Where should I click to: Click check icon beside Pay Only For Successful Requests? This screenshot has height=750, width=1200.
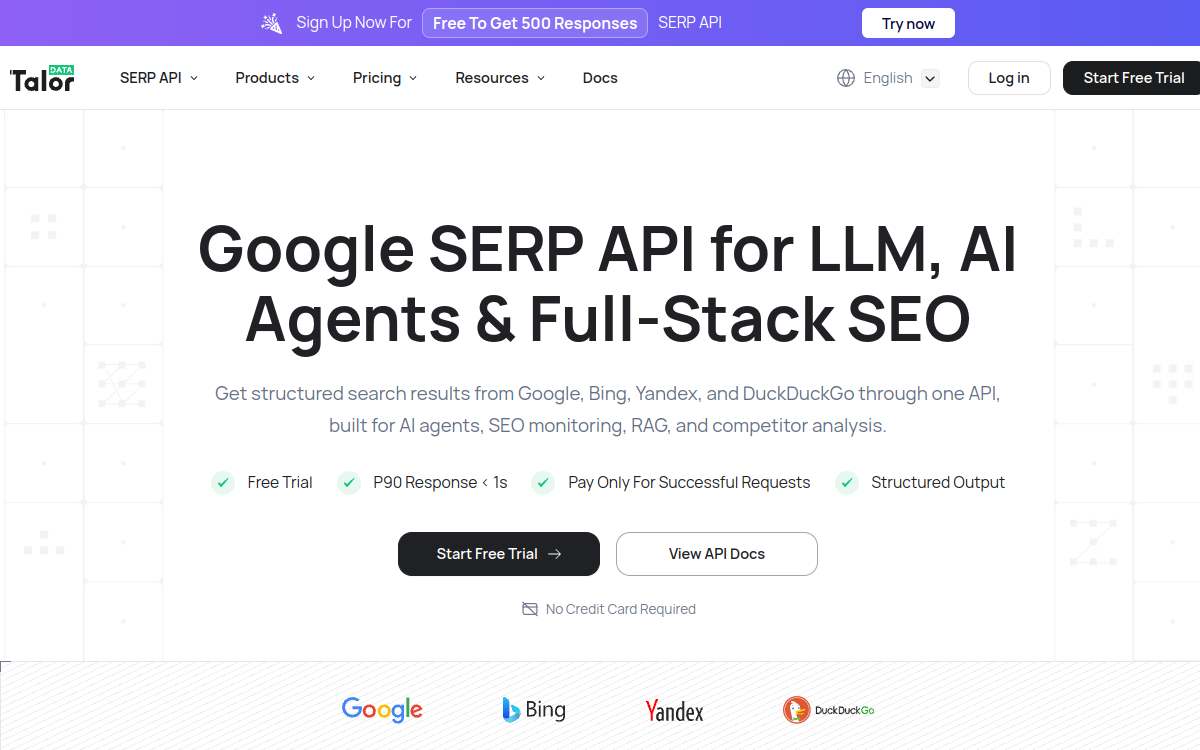click(543, 483)
